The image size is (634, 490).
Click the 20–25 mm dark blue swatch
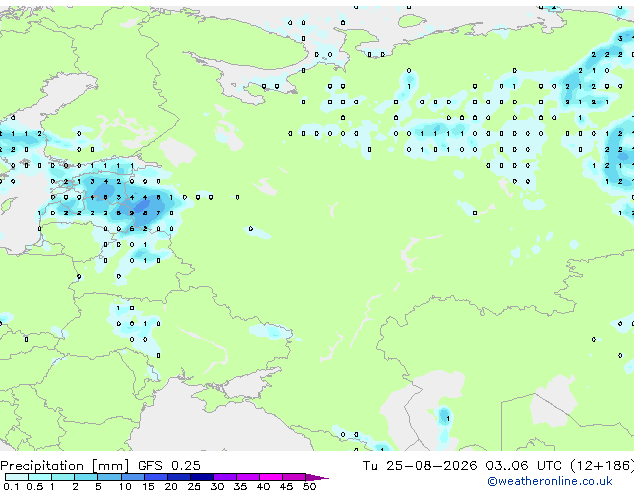click(x=178, y=477)
